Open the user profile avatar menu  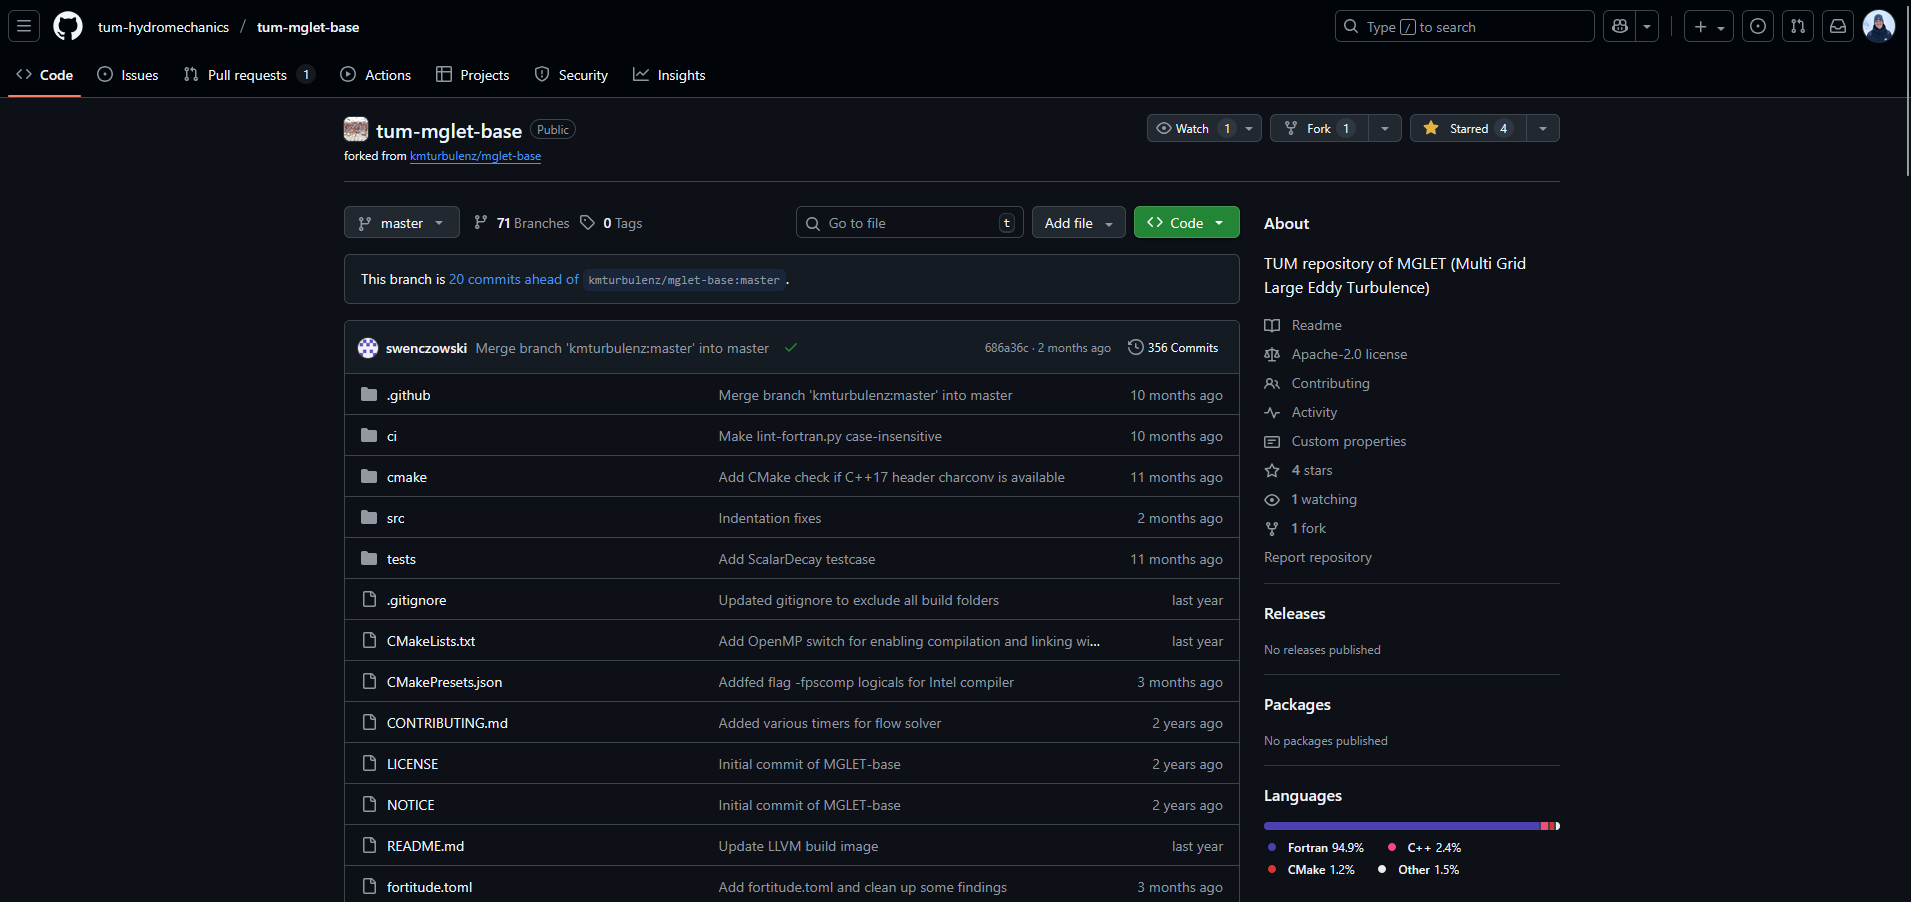point(1878,27)
